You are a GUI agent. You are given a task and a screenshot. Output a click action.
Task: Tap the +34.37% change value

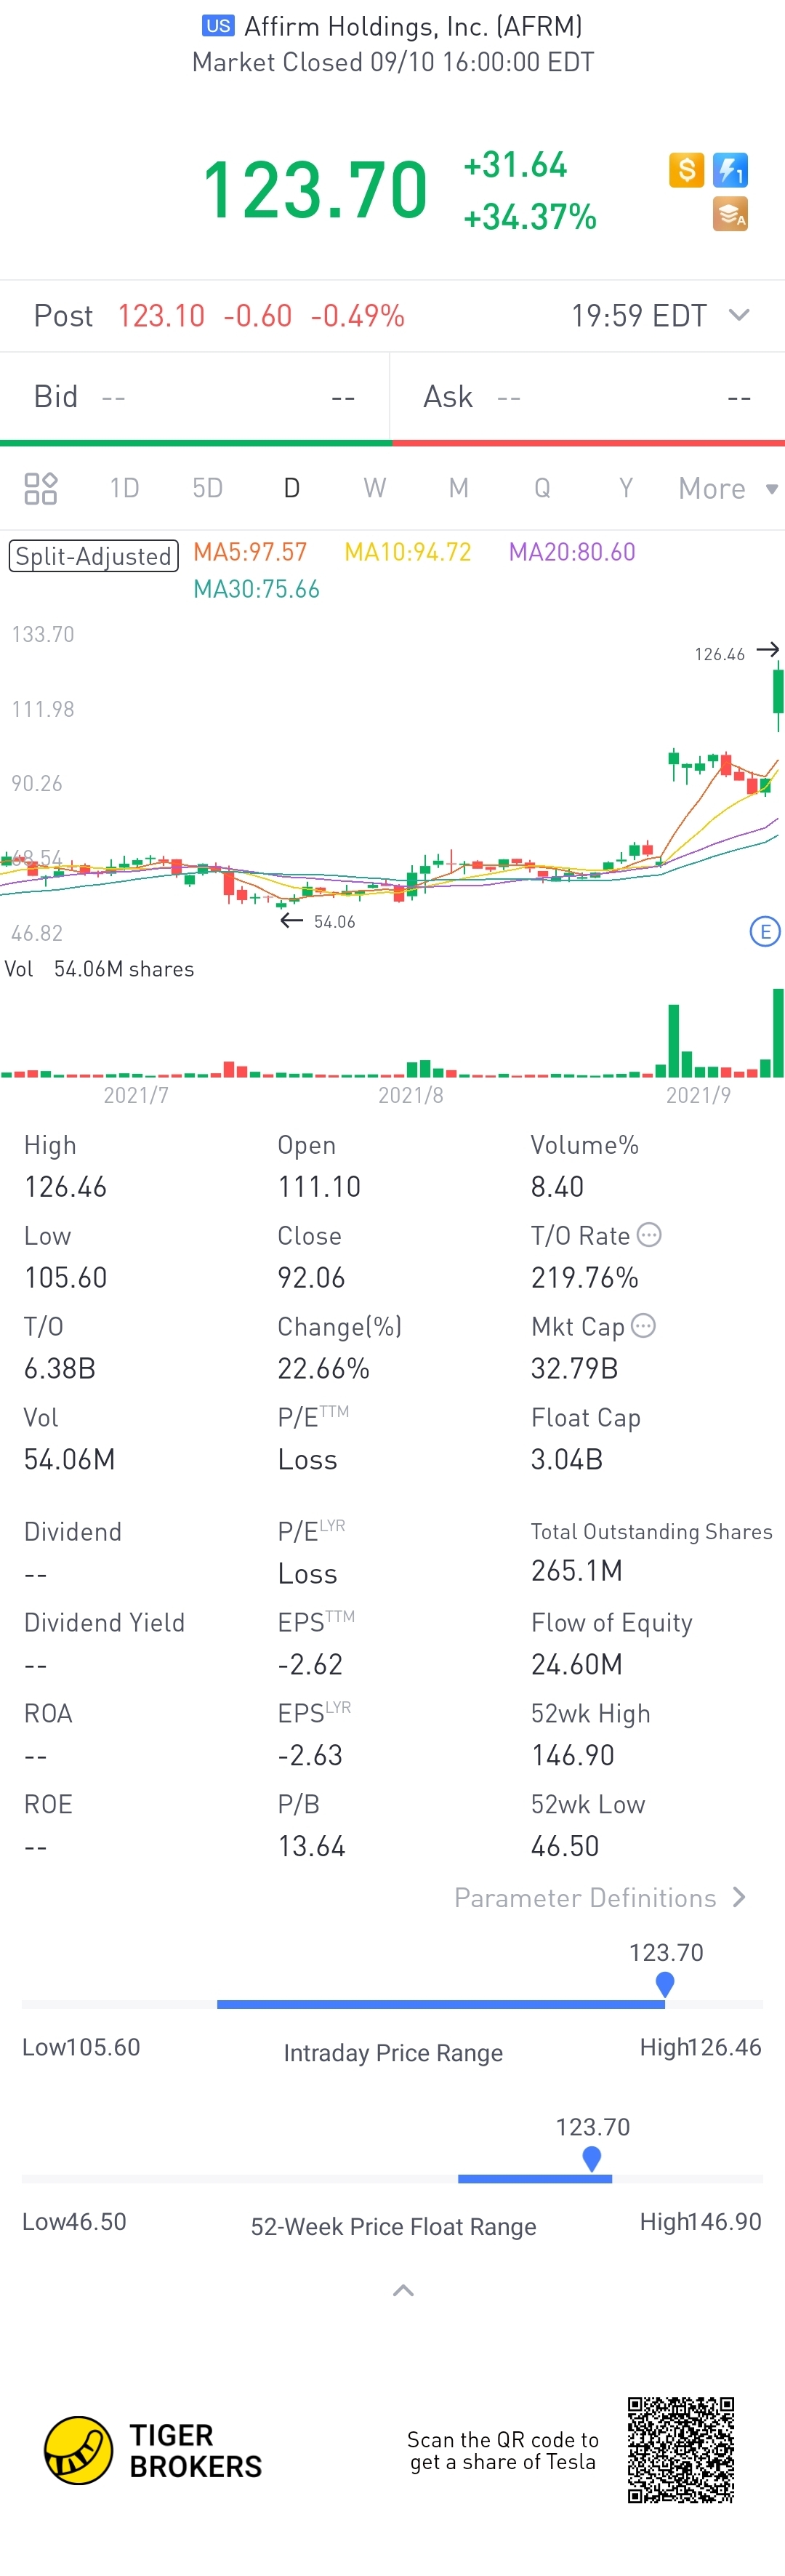(x=530, y=216)
